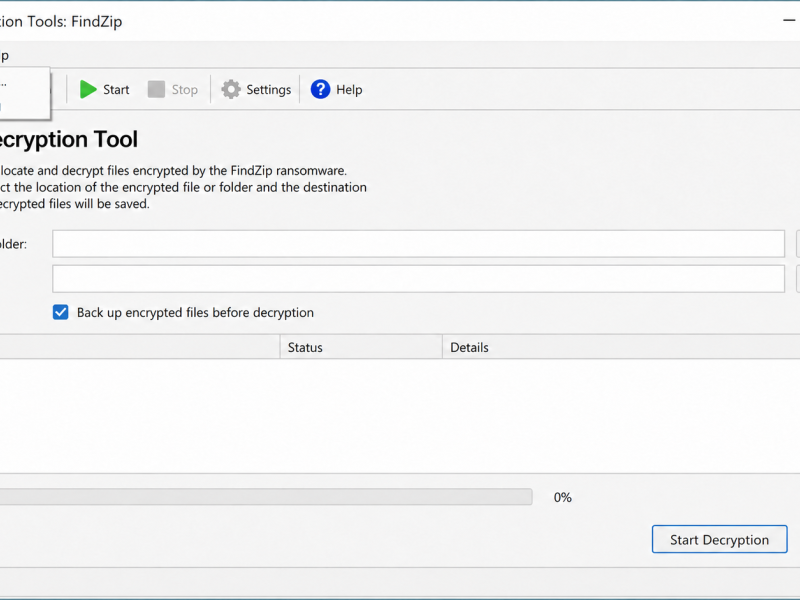Screen dimensions: 800x600
Task: Sort by the Details column header
Action: click(621, 347)
